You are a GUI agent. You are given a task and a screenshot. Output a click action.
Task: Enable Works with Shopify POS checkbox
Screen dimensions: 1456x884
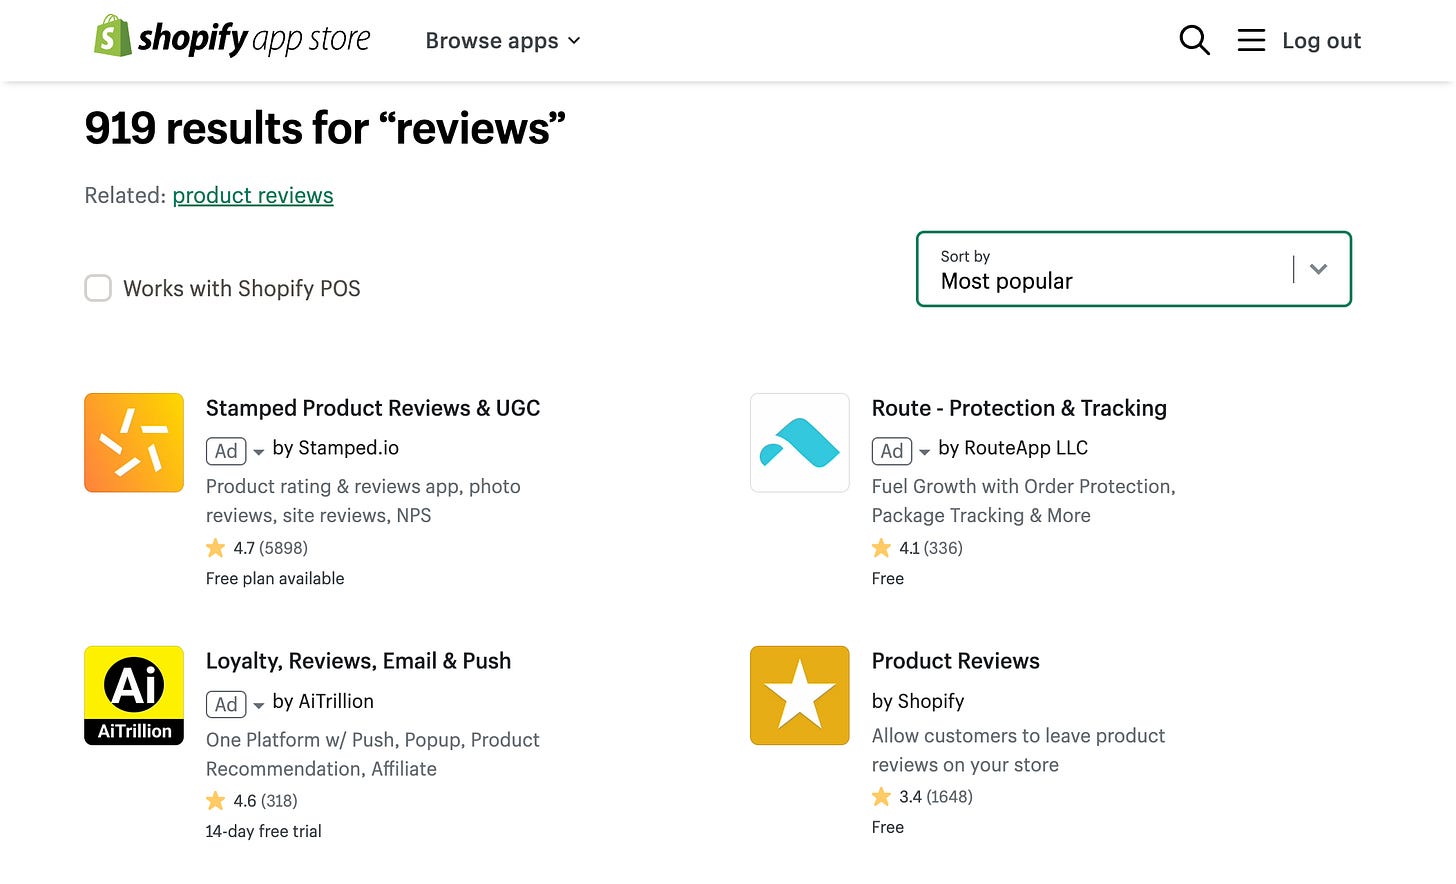(98, 288)
